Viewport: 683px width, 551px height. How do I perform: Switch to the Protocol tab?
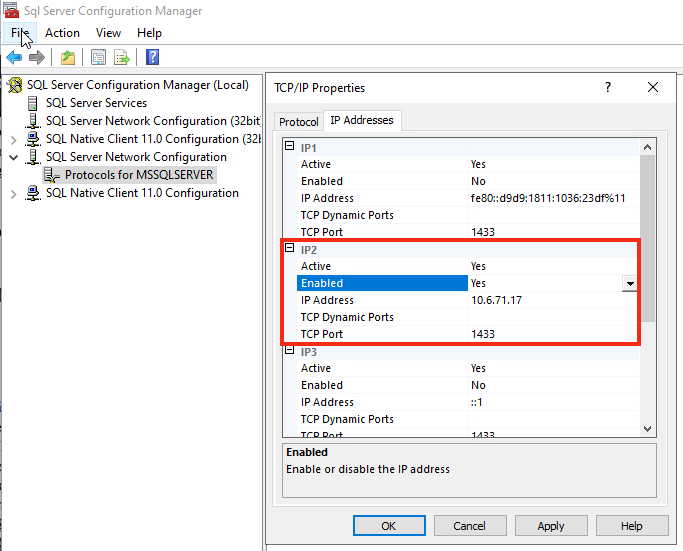pyautogui.click(x=299, y=122)
